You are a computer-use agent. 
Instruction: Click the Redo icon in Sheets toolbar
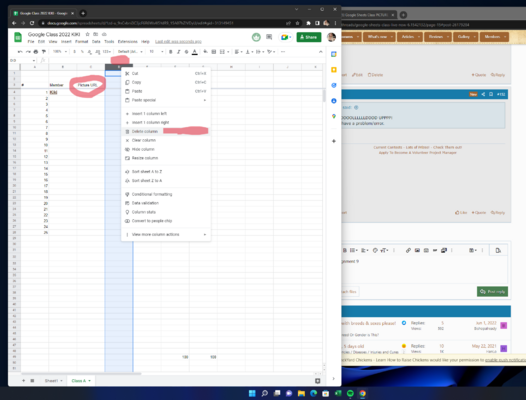[x=28, y=52]
